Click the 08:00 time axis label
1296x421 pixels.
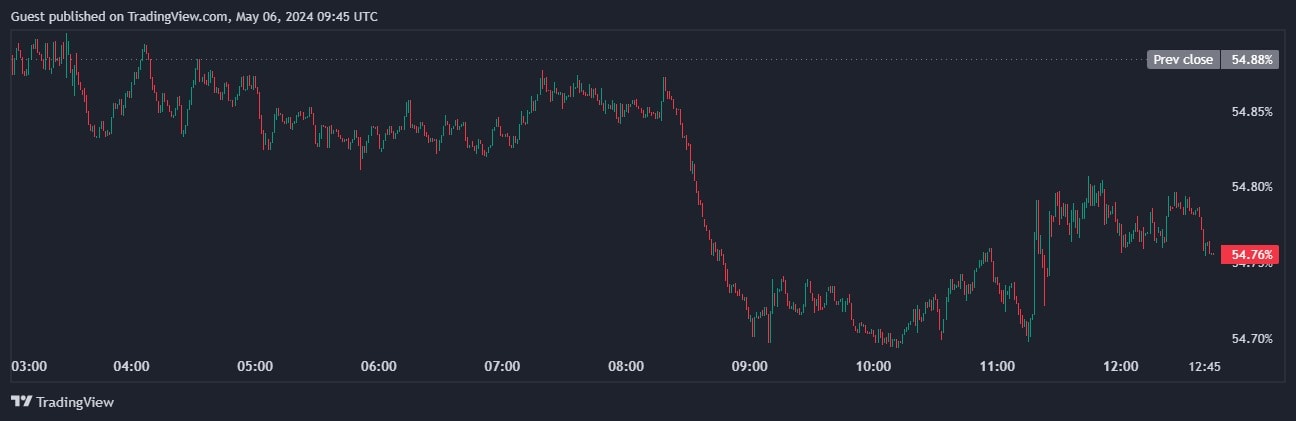(626, 367)
